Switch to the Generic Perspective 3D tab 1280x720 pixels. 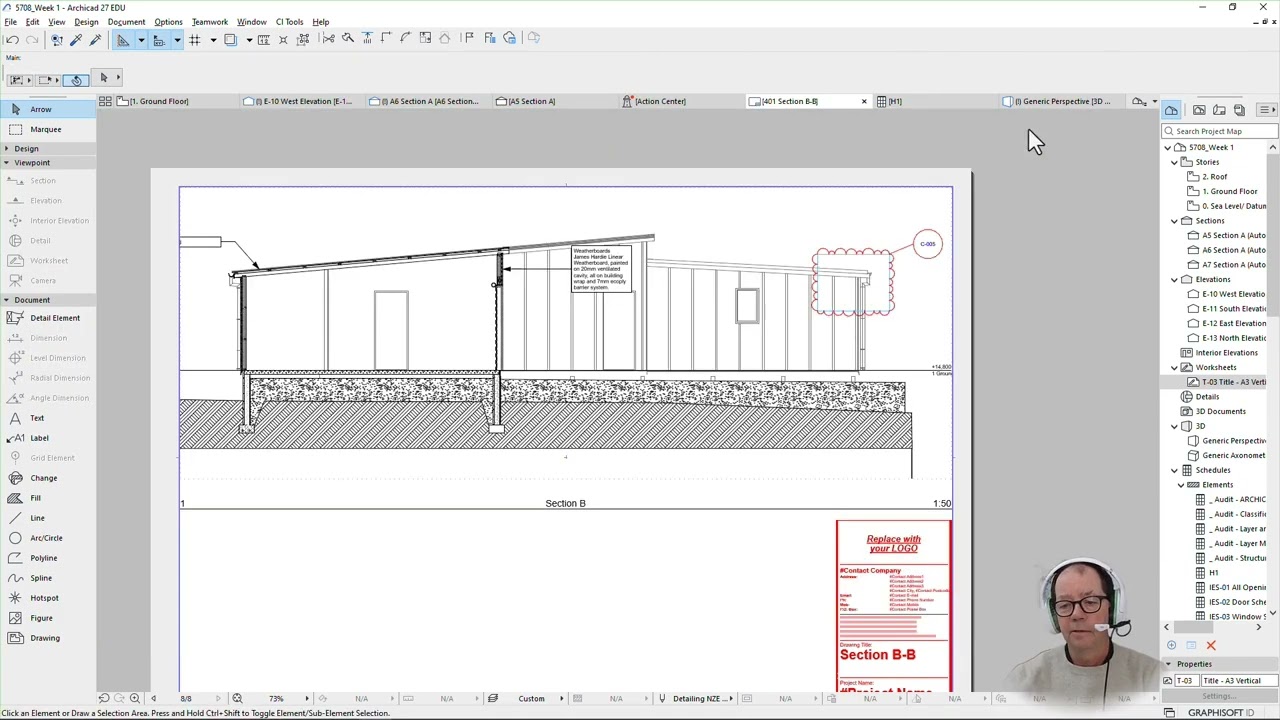coord(1061,101)
